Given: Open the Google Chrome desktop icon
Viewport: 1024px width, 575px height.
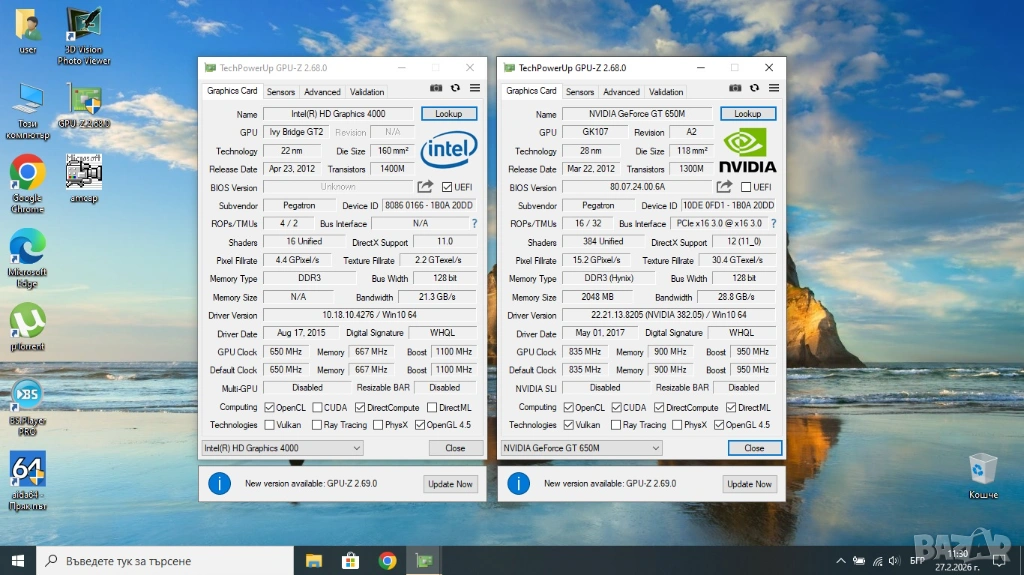Looking at the screenshot, I should coord(27,173).
